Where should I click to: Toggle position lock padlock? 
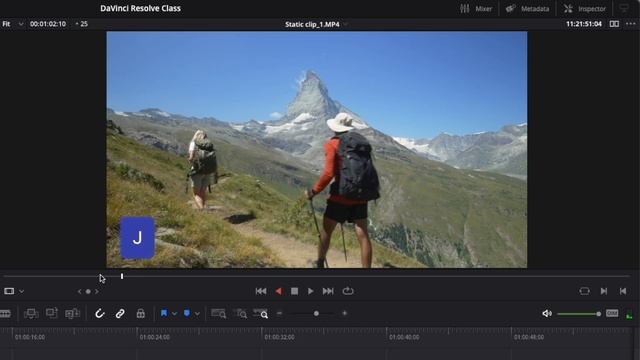pos(141,313)
